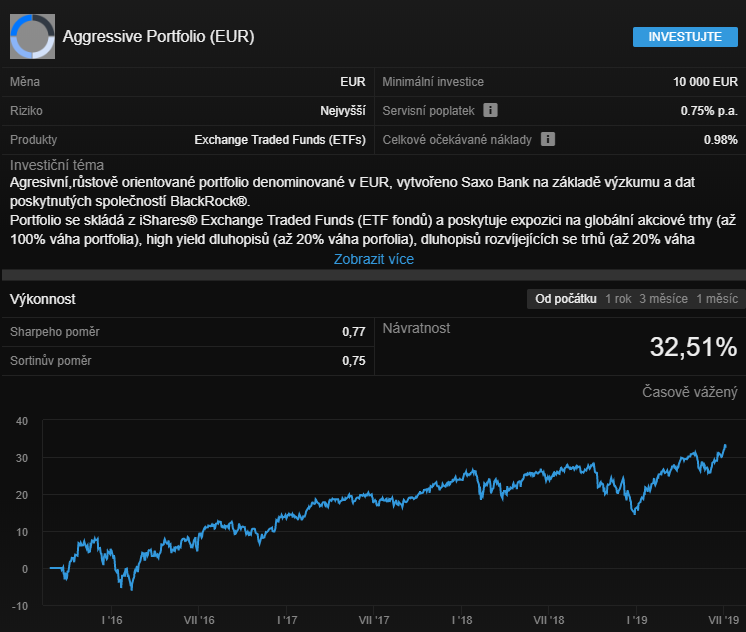This screenshot has width=746, height=632.
Task: Click the I '18 chart axis label
Action: 461,620
